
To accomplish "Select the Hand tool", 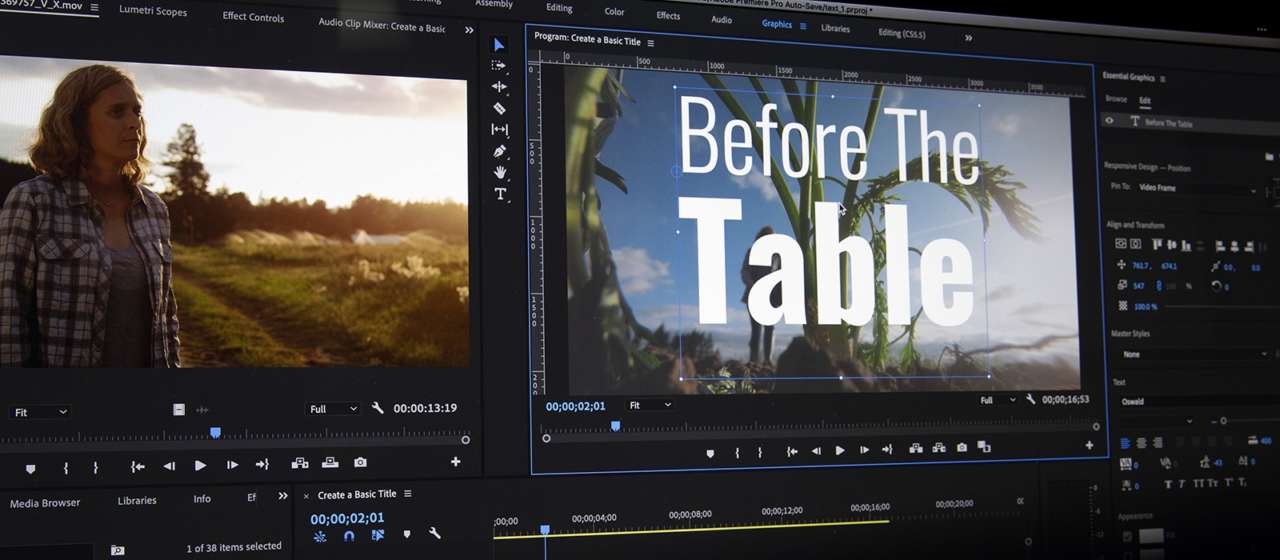I will pyautogui.click(x=500, y=172).
